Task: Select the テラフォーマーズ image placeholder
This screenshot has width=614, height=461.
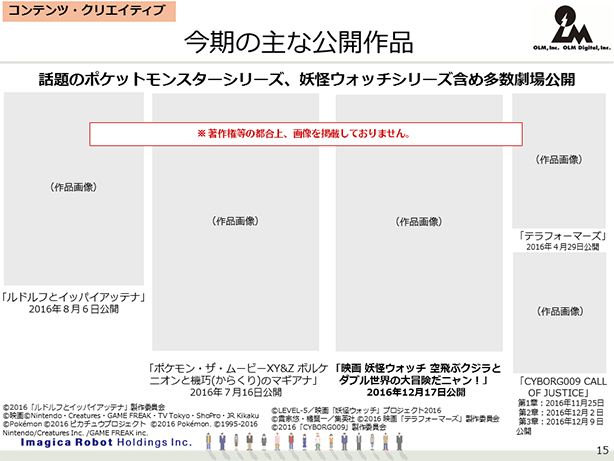Action: [x=559, y=161]
